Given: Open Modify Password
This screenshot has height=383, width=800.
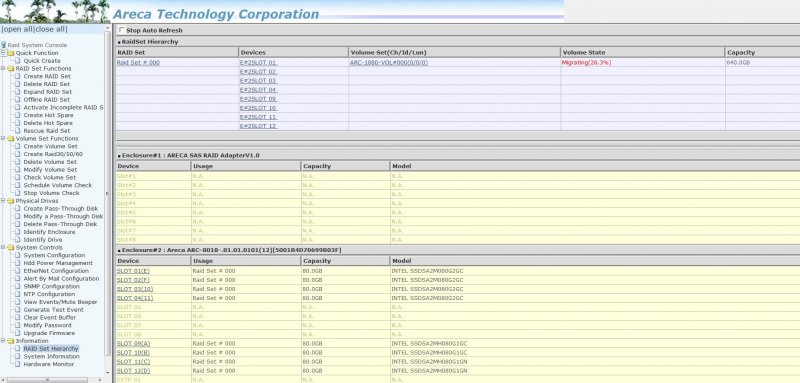Looking at the screenshot, I should click(x=47, y=325).
